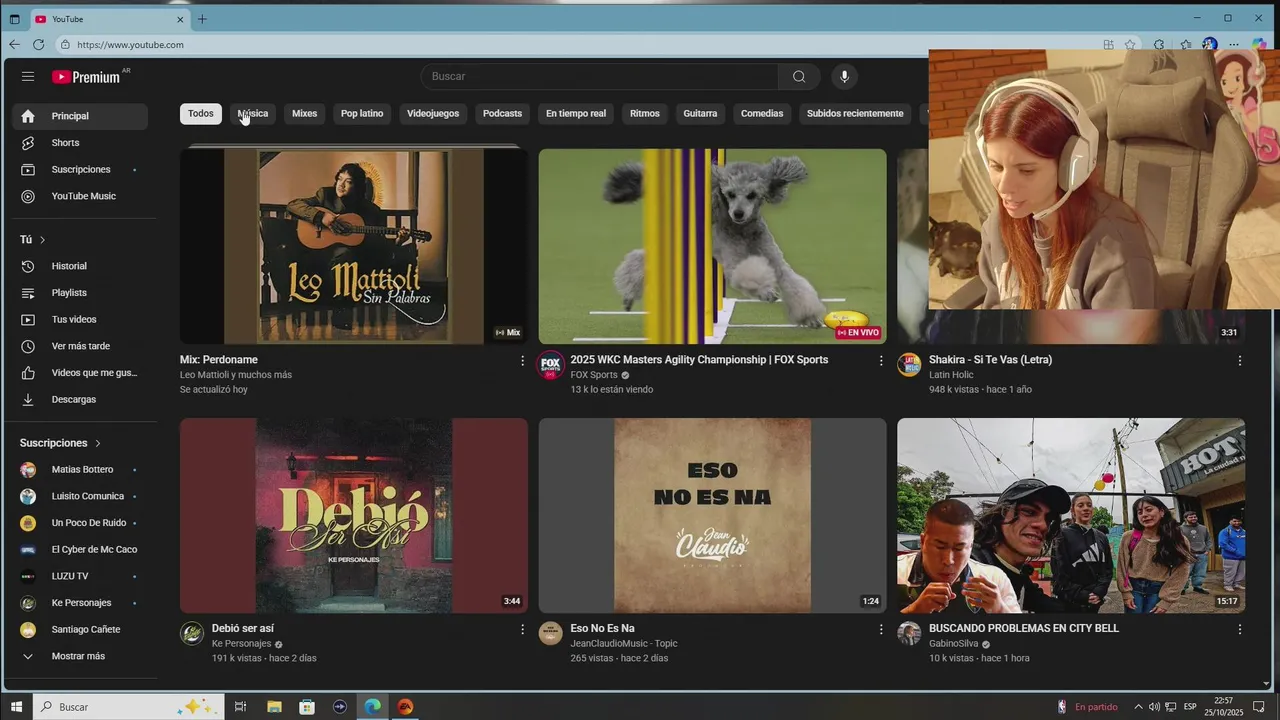Screen dimensions: 1280x720
Task: Select the Guitarra filter chip
Action: click(x=700, y=114)
